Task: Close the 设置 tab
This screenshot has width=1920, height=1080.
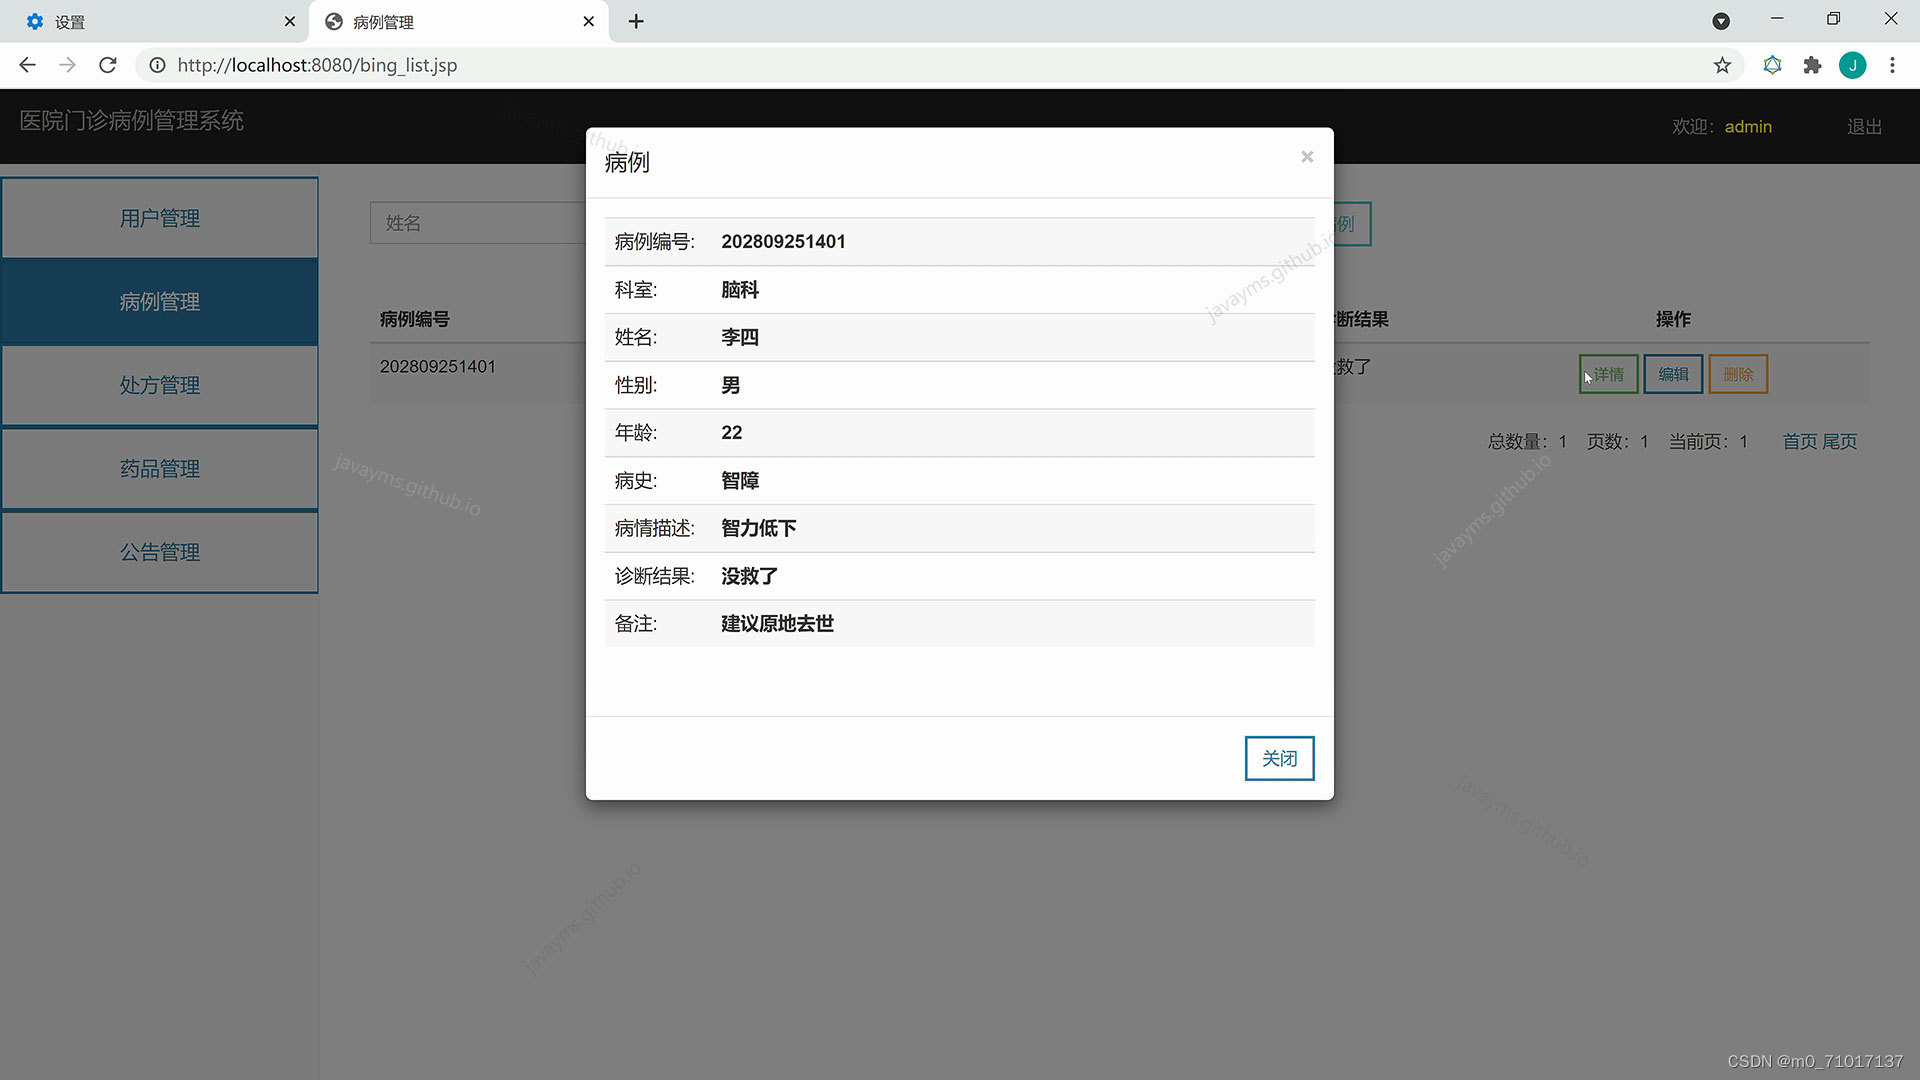Action: 290,21
